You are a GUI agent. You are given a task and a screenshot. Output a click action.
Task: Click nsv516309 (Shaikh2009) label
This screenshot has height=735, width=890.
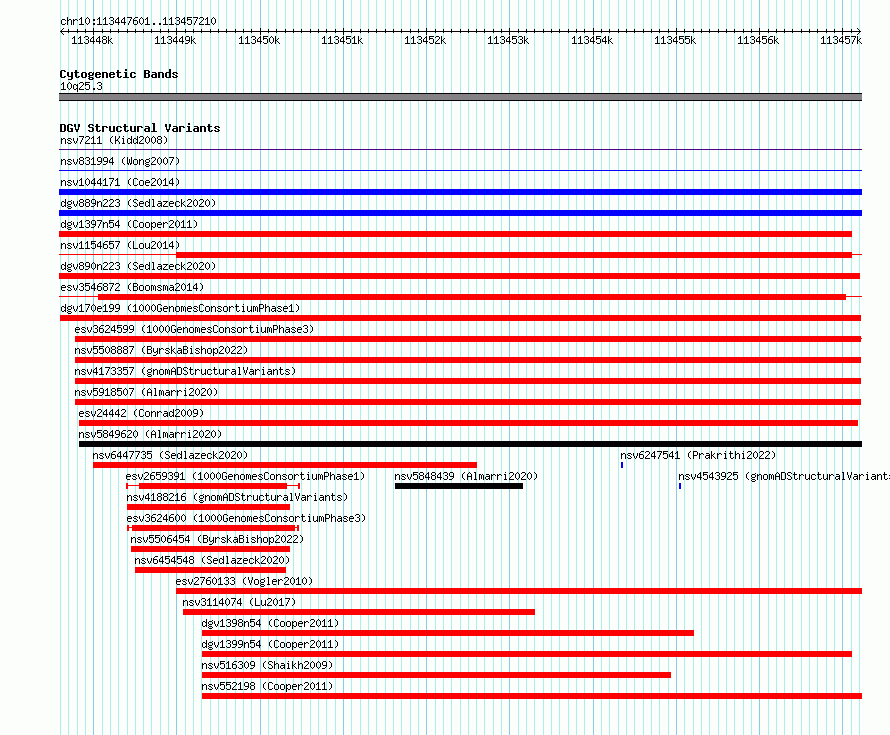point(267,665)
